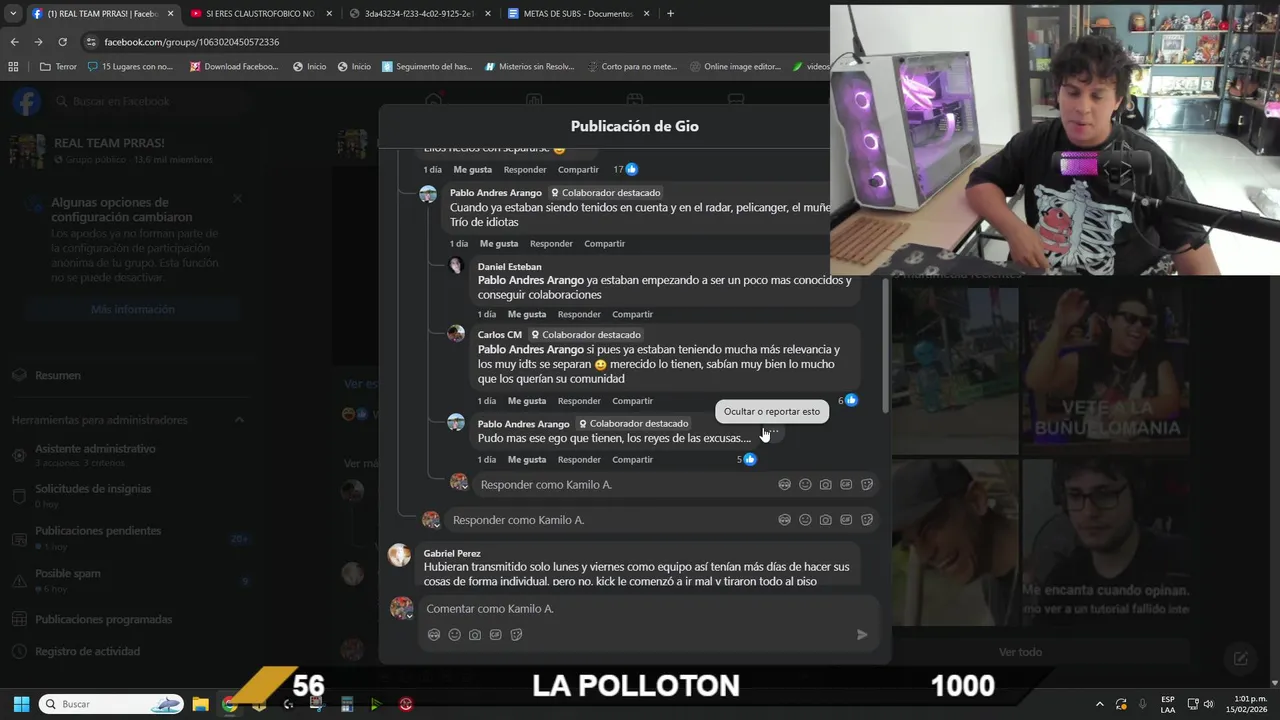Share the 'Pudo mas ese ego' comment
This screenshot has height=720, width=1280.
[632, 460]
